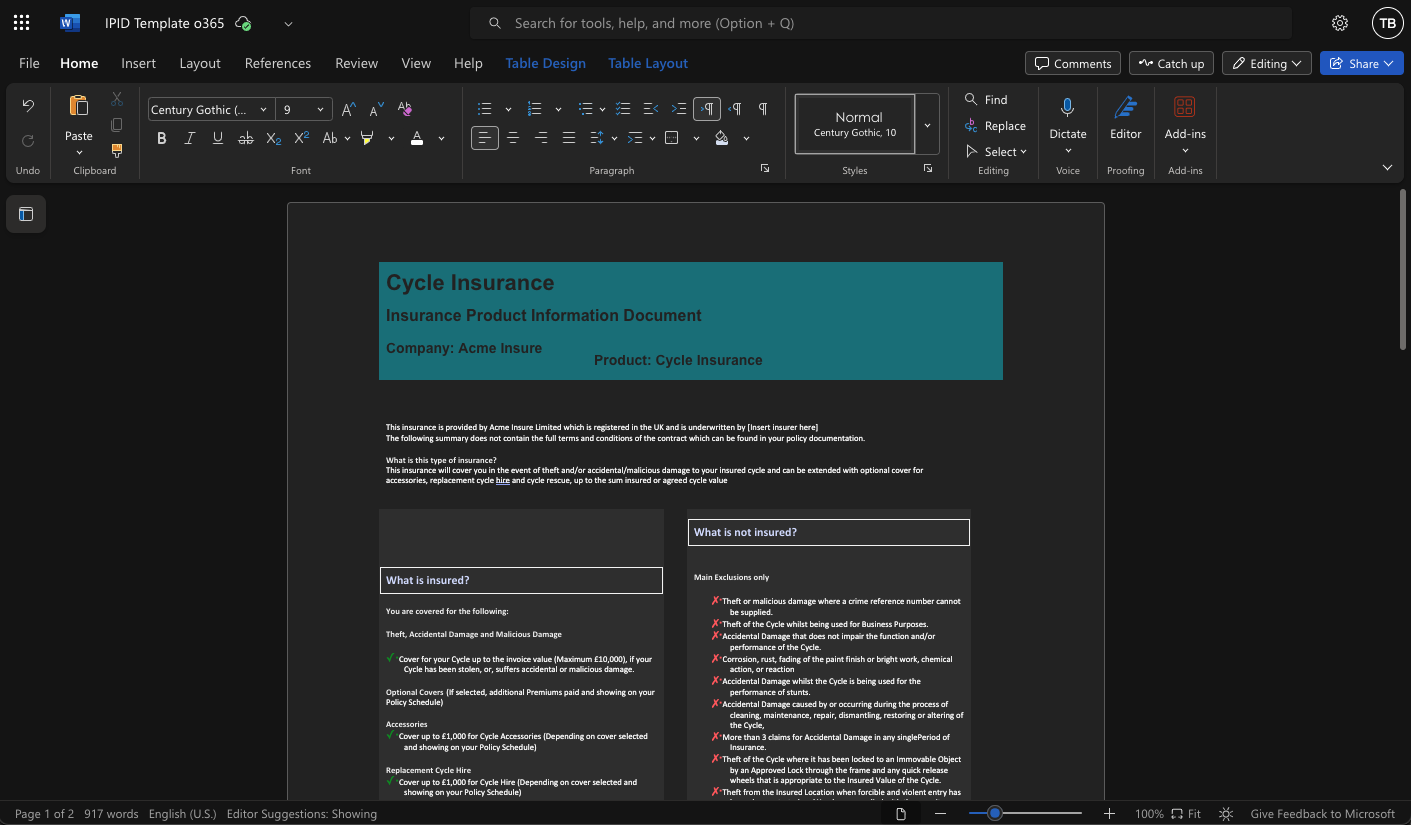Click the Numbering list icon

tap(535, 108)
